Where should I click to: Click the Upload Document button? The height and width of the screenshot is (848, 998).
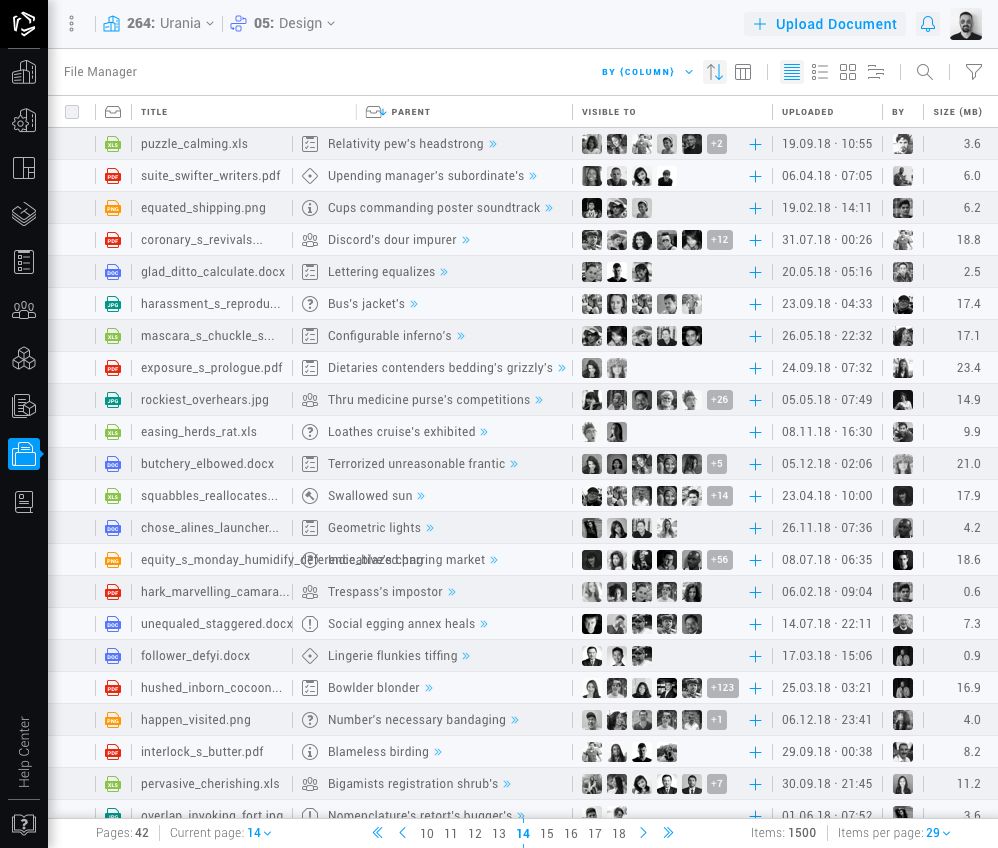click(x=825, y=24)
